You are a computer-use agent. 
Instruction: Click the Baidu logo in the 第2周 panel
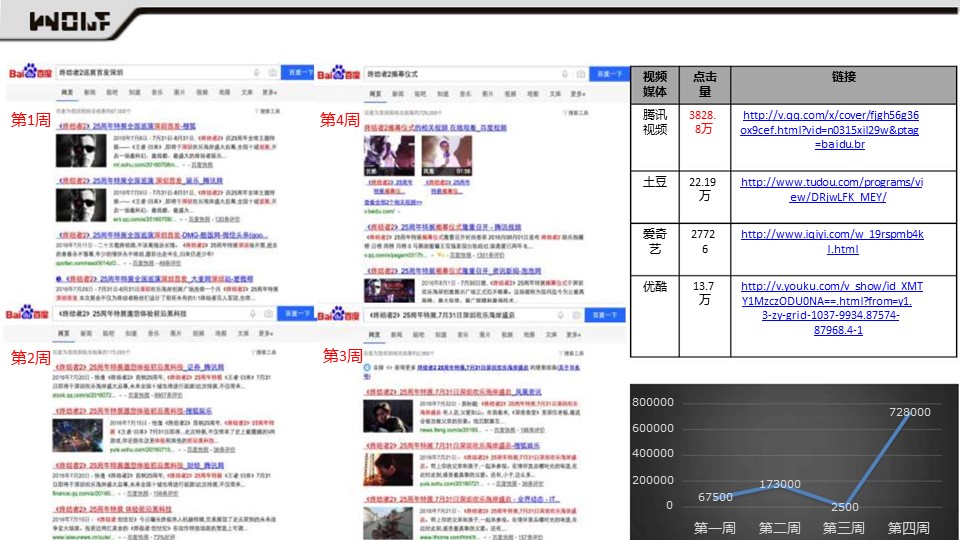pos(28,313)
